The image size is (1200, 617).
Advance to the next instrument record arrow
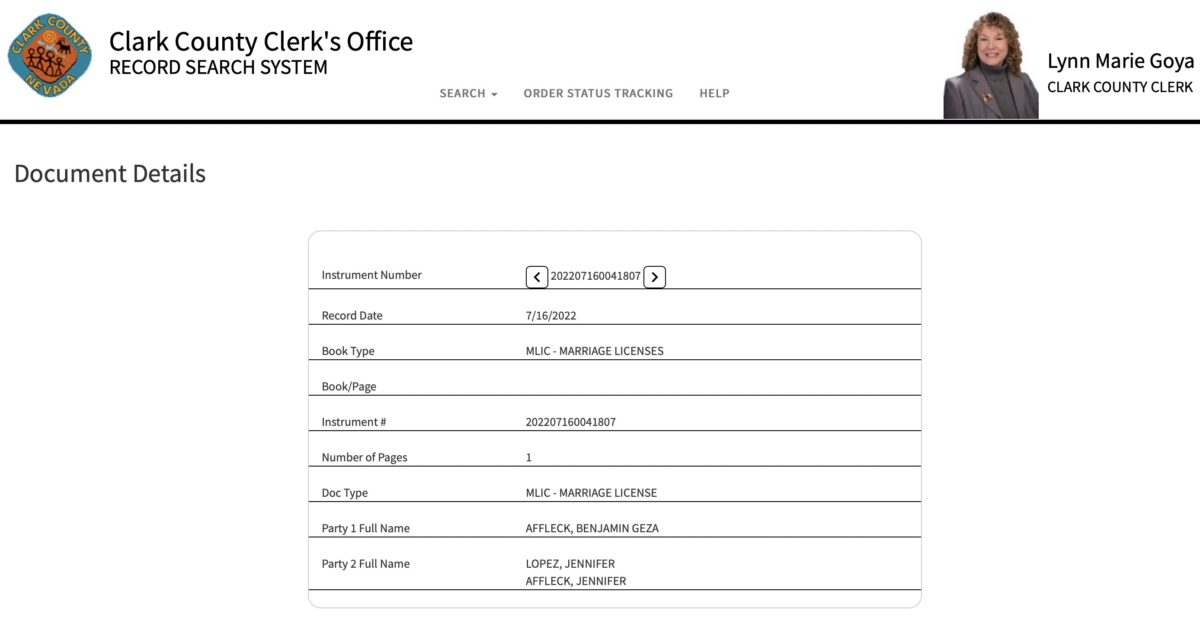point(654,277)
